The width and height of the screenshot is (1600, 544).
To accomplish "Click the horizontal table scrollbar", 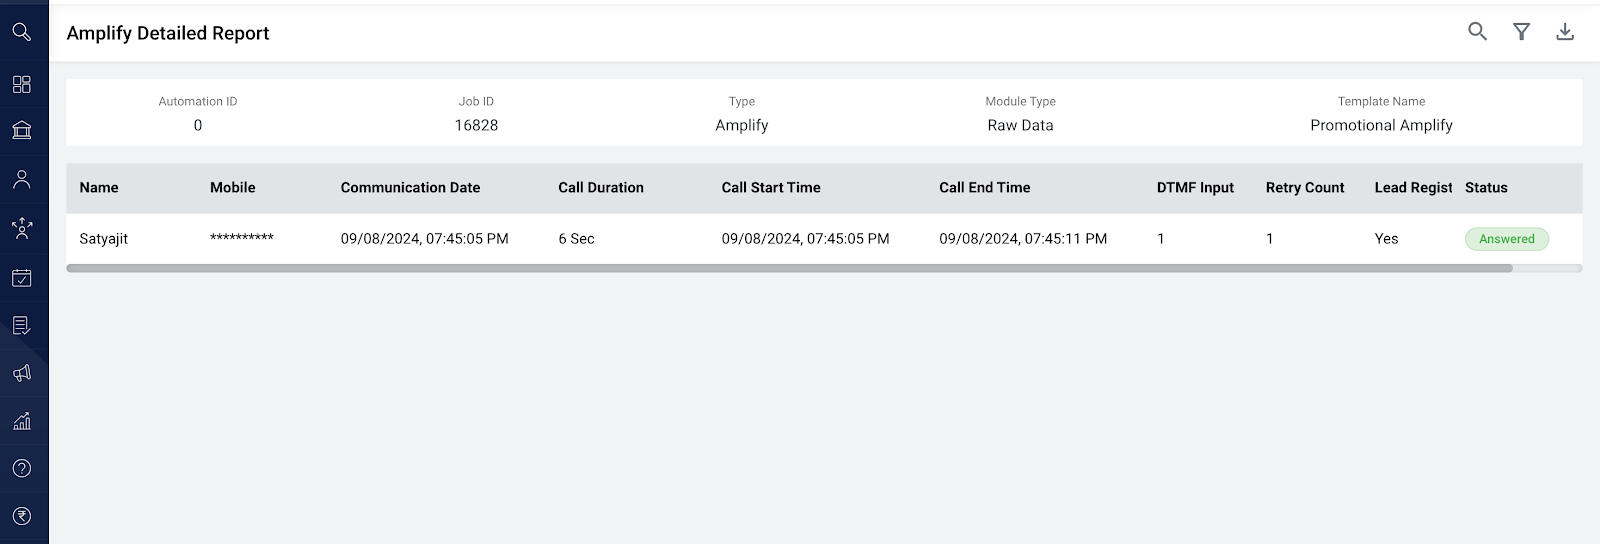I will point(789,268).
